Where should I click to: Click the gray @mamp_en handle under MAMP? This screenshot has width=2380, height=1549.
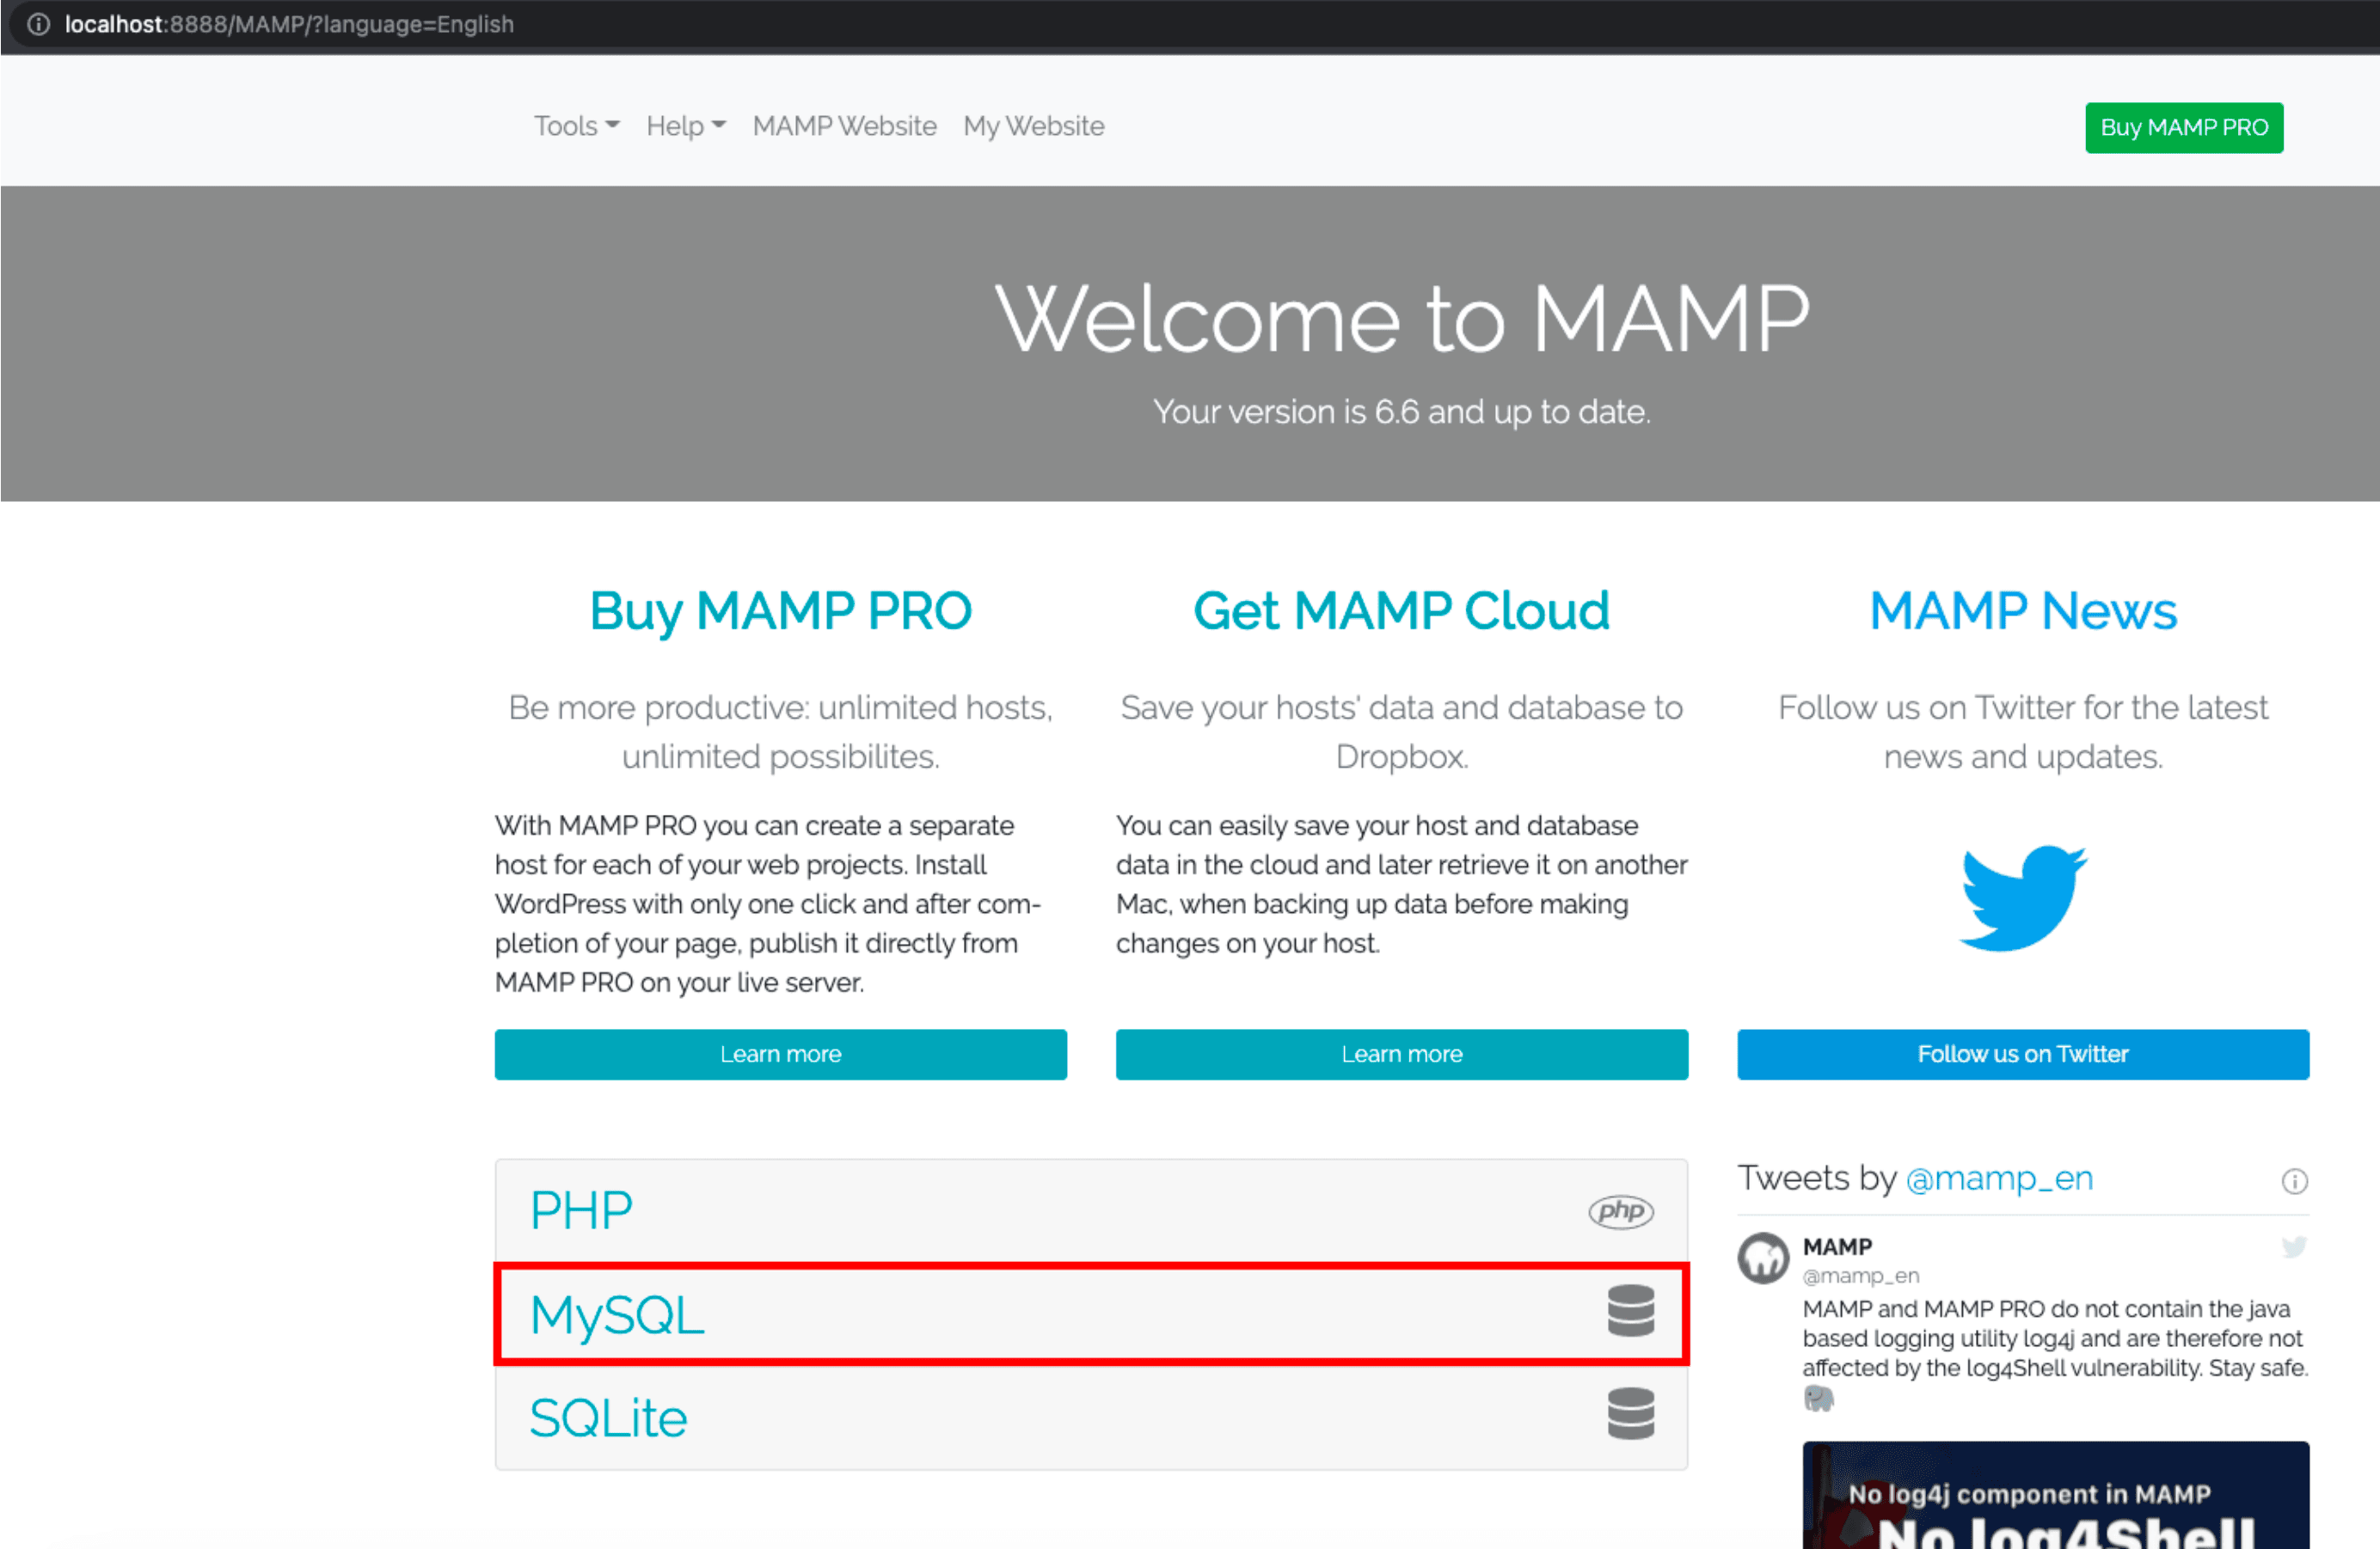tap(1860, 1275)
